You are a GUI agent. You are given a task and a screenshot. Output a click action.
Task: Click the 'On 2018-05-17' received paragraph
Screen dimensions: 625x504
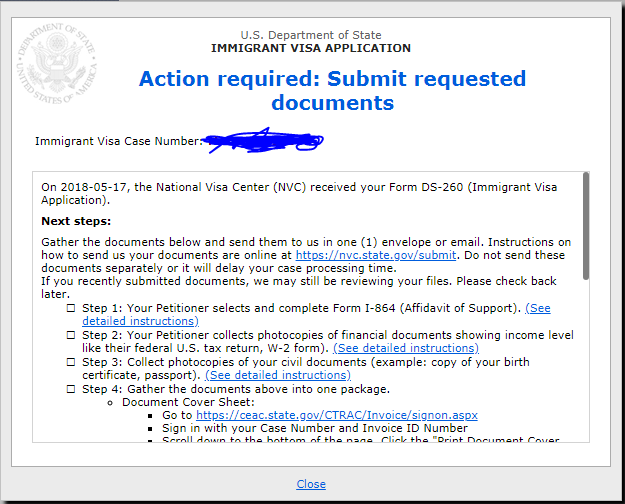pyautogui.click(x=299, y=193)
